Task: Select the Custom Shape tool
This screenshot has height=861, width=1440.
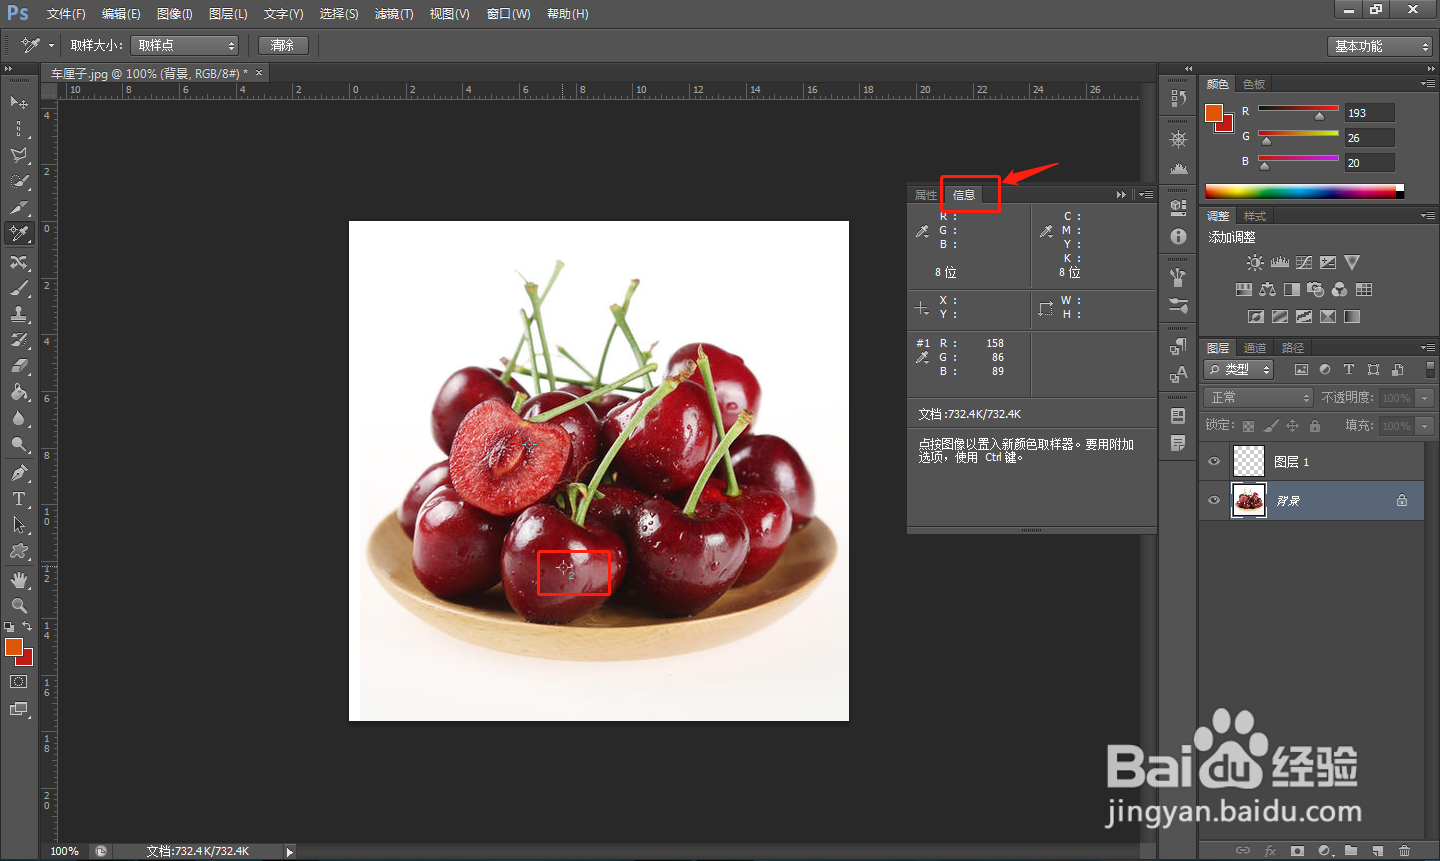Action: pyautogui.click(x=18, y=551)
